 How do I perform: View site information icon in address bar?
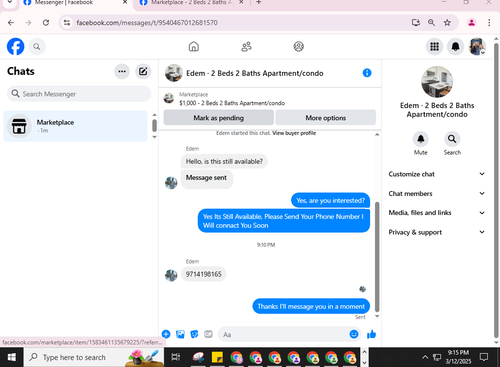(67, 23)
